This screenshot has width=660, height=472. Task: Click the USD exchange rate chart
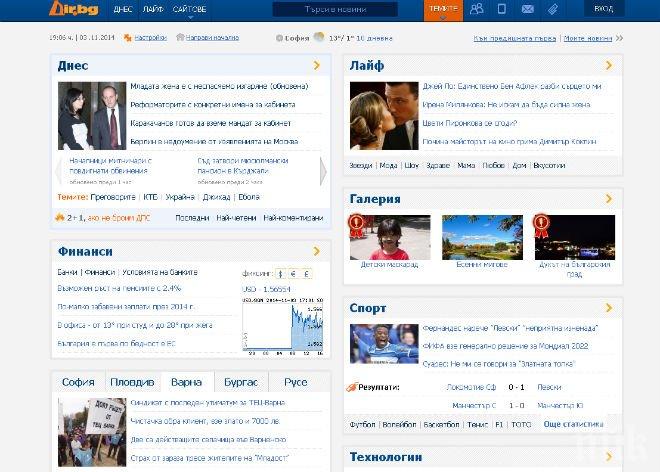pos(282,326)
